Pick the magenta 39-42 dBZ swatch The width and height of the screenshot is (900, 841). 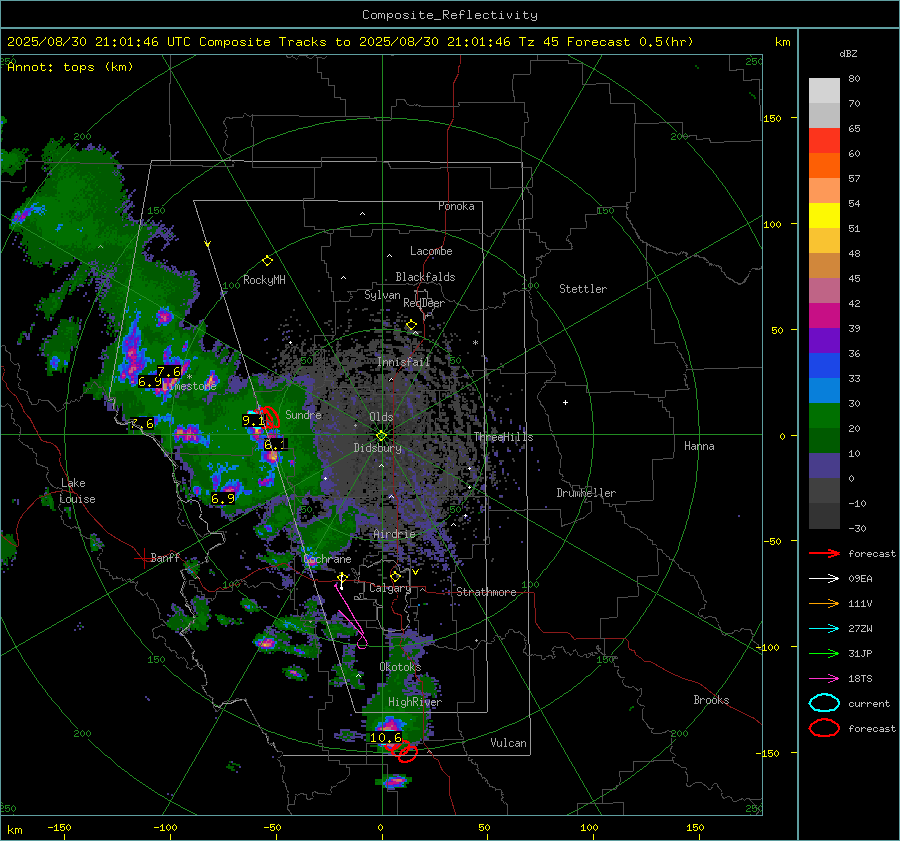[824, 316]
